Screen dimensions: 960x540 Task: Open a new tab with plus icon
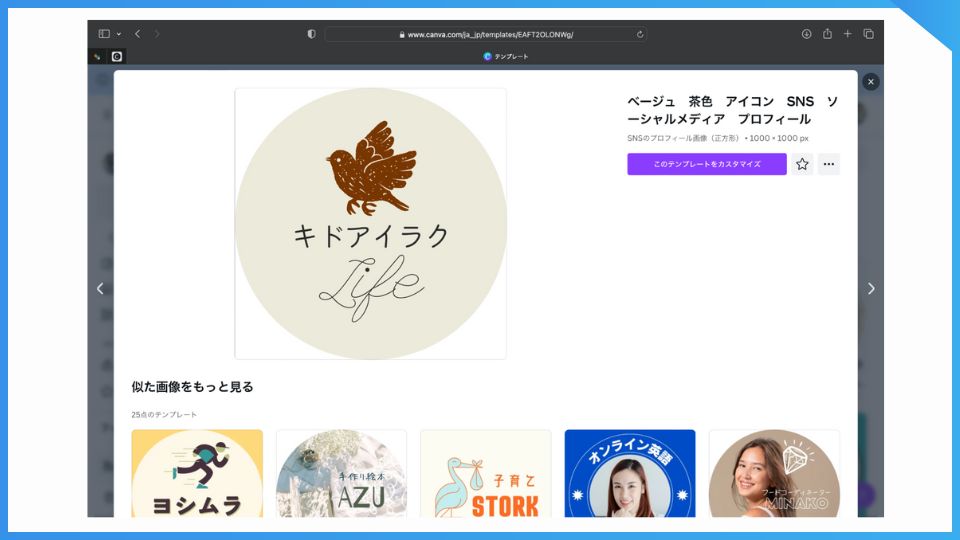coord(847,34)
